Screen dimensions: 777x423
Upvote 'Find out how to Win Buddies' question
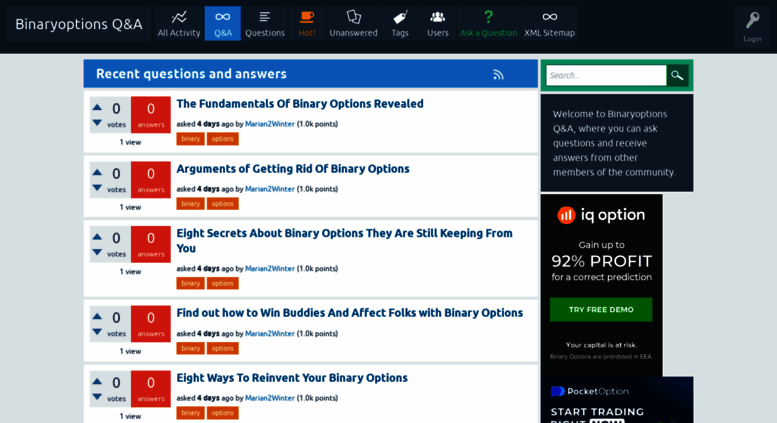[x=97, y=317]
